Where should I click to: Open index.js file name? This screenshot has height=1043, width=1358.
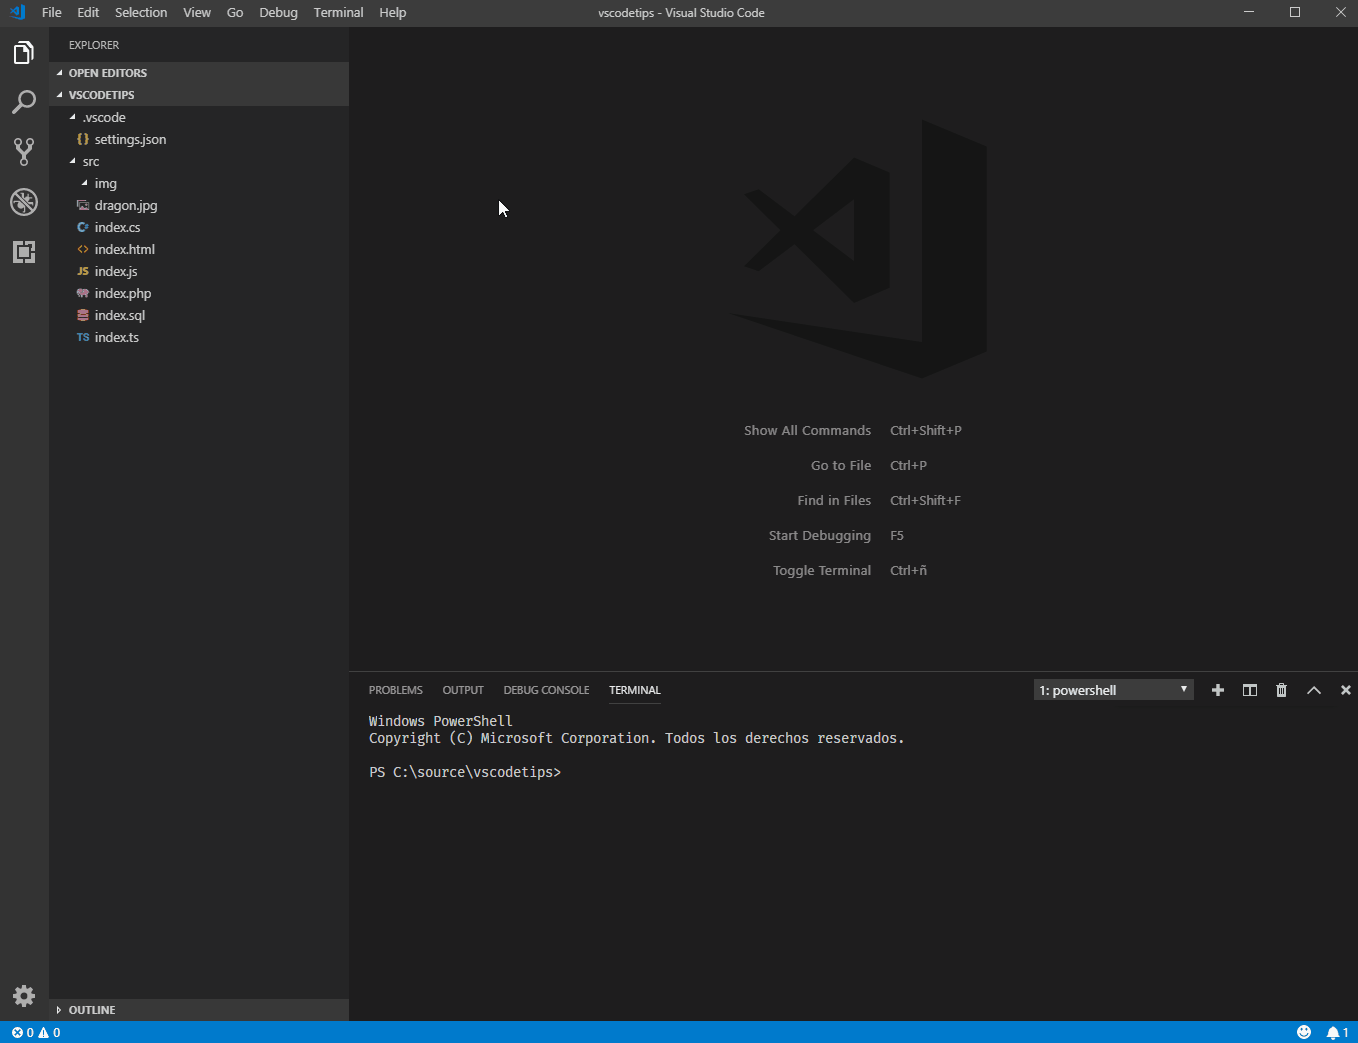click(x=116, y=271)
